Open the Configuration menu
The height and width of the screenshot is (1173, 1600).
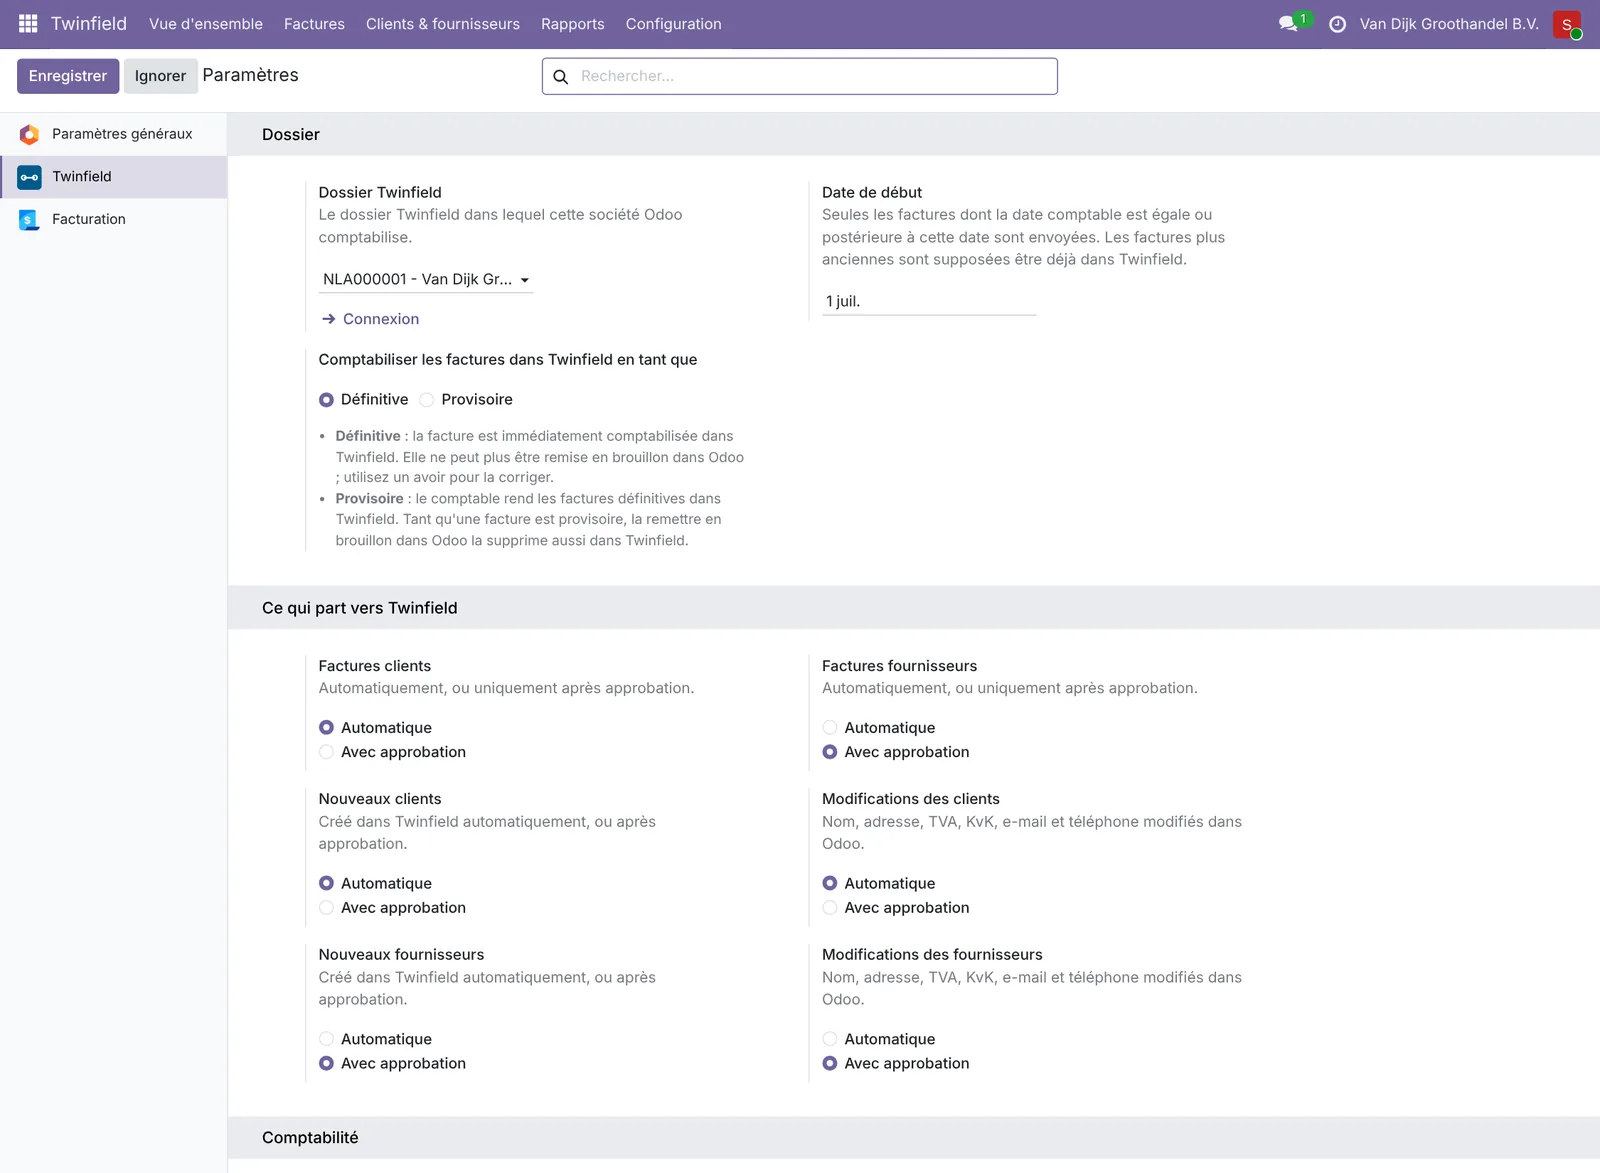click(673, 24)
